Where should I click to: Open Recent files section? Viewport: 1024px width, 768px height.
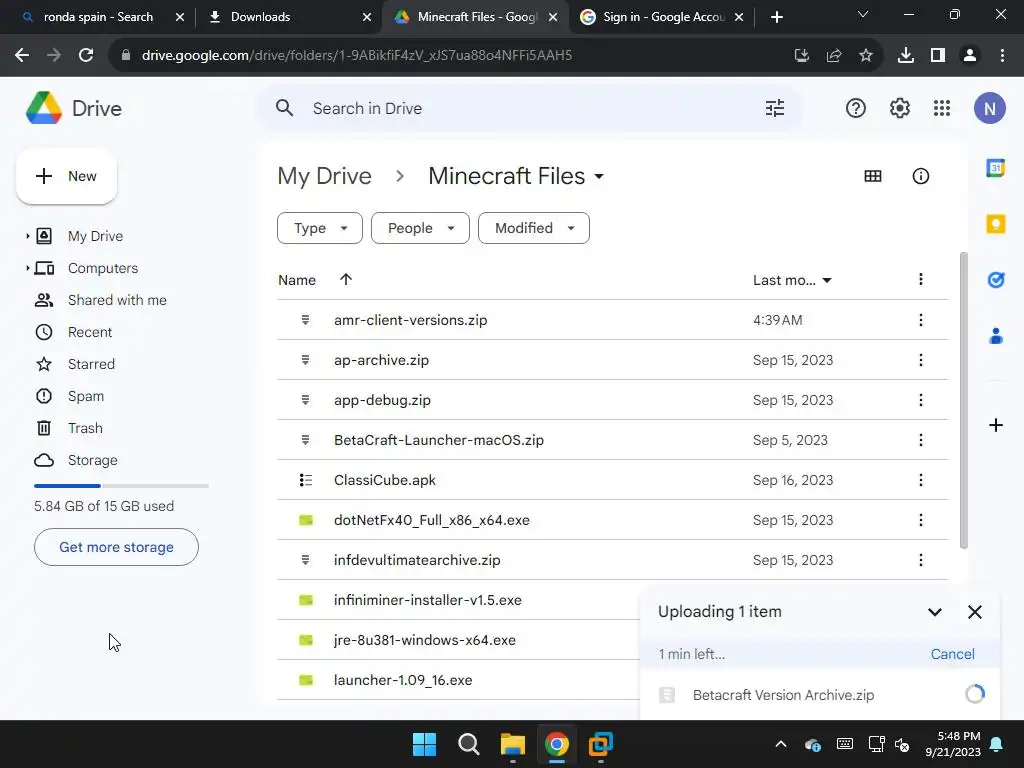[x=90, y=332]
